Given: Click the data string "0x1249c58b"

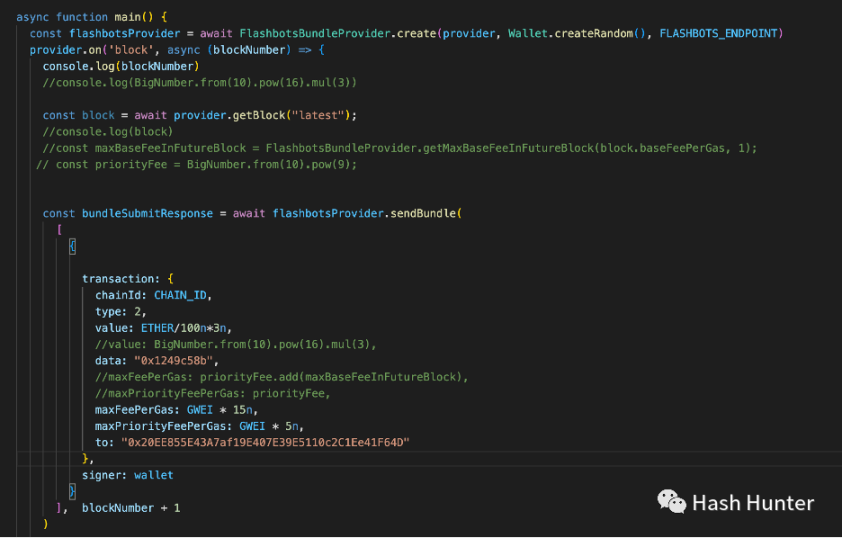Looking at the screenshot, I should click(x=173, y=361).
